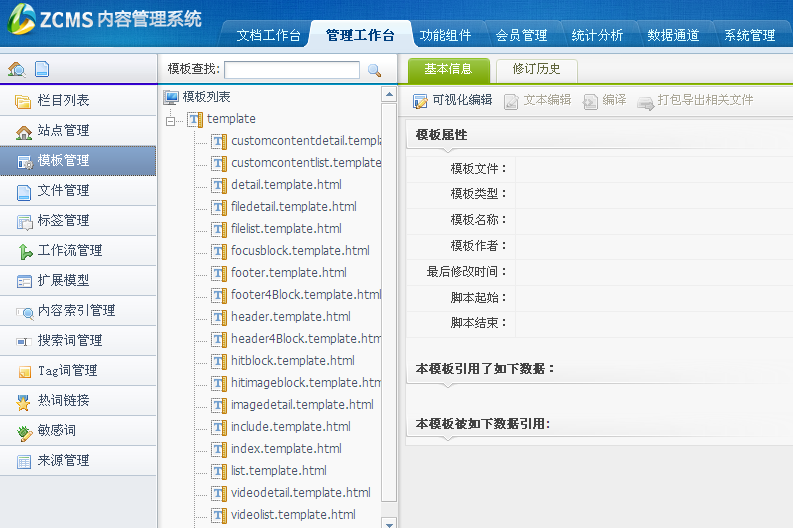Click the 打包导出相关文件 export toolbar item

[x=695, y=101]
